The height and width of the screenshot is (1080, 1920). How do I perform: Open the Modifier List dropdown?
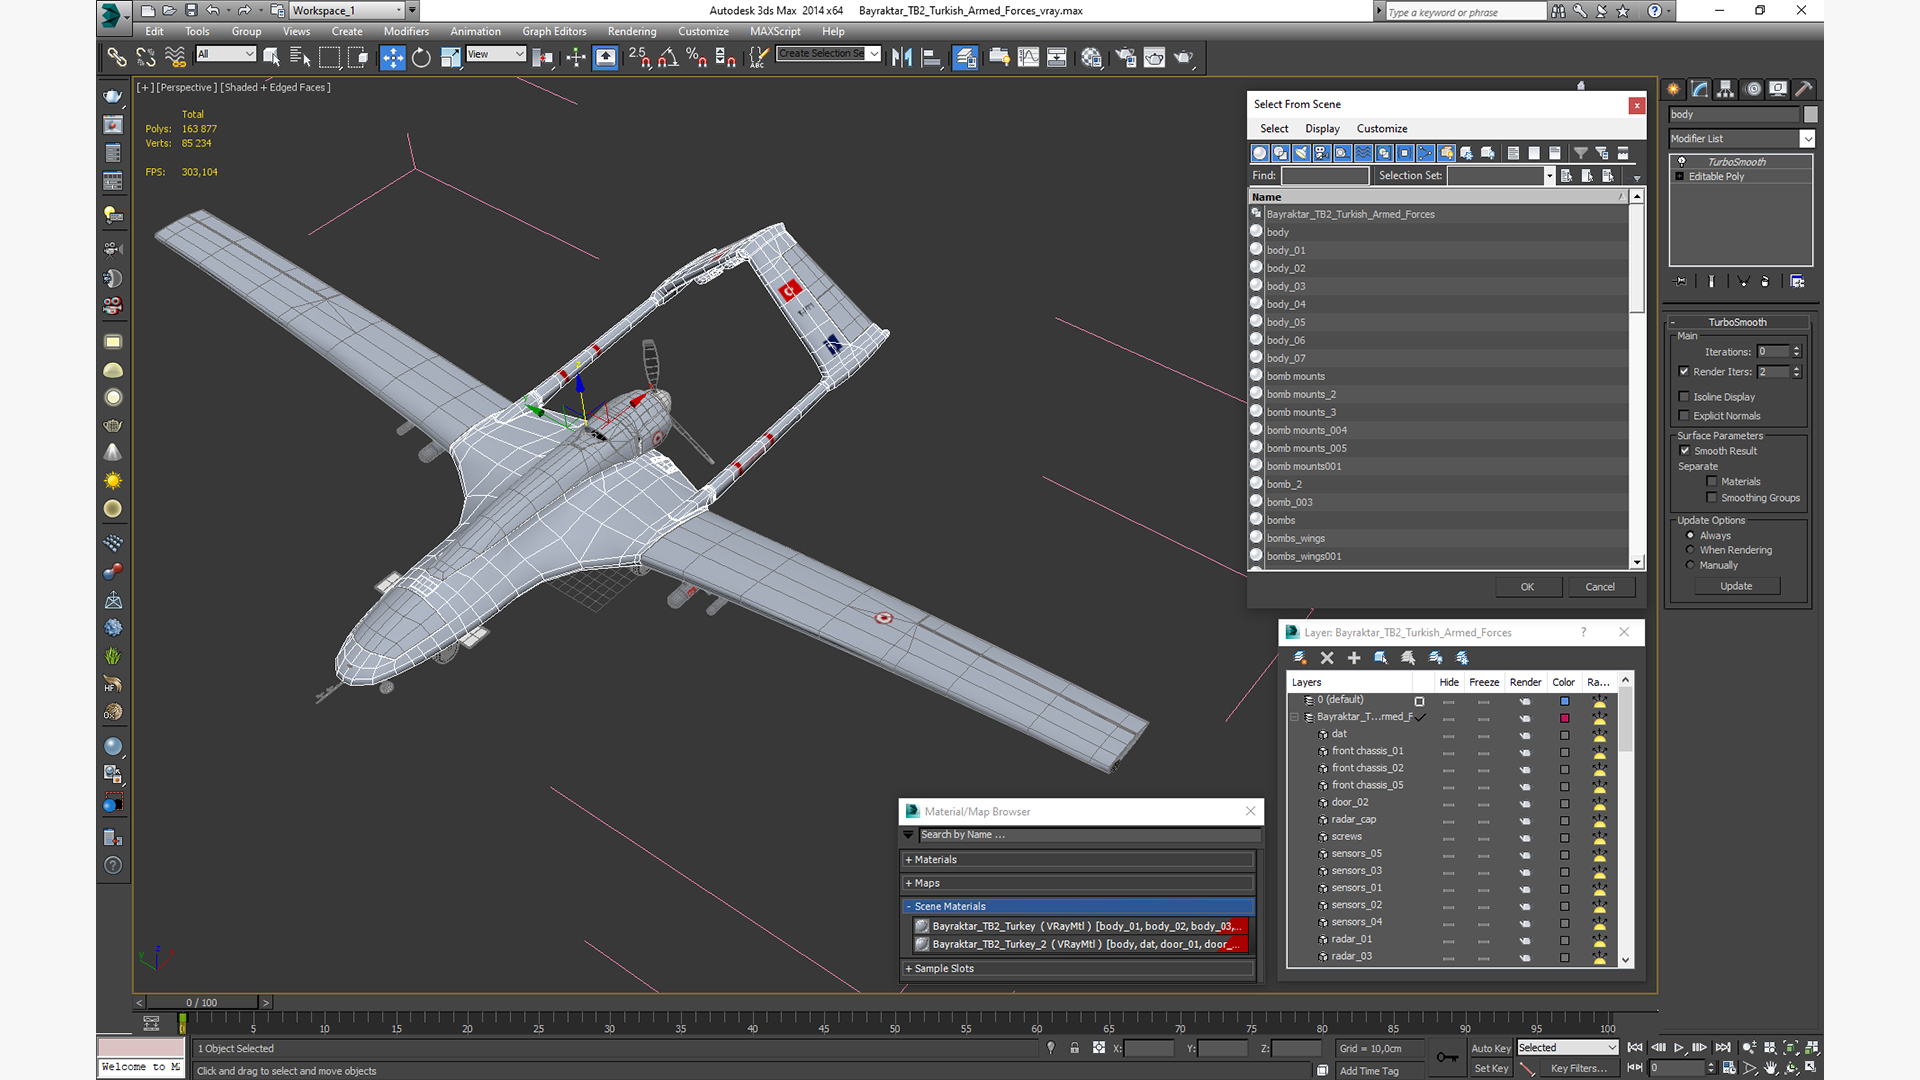[x=1807, y=139]
